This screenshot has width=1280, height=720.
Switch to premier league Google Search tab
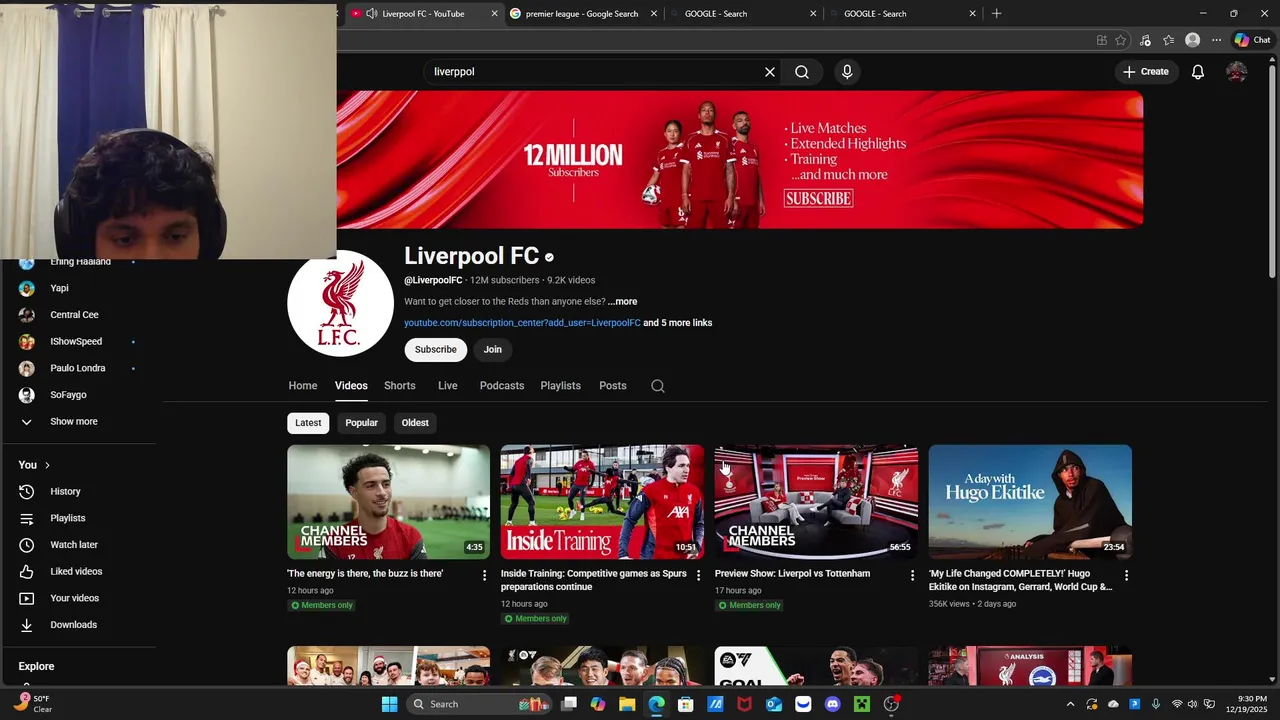(x=580, y=14)
